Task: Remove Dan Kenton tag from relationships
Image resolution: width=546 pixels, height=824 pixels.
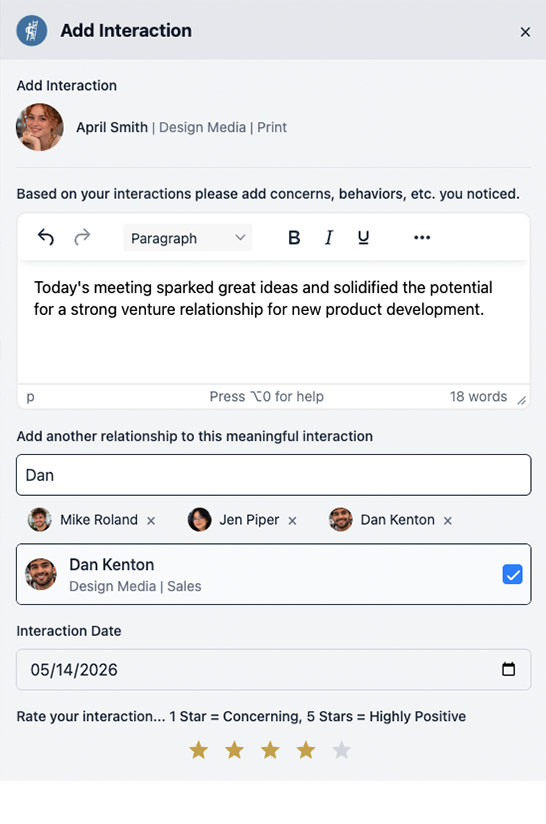Action: click(x=448, y=521)
